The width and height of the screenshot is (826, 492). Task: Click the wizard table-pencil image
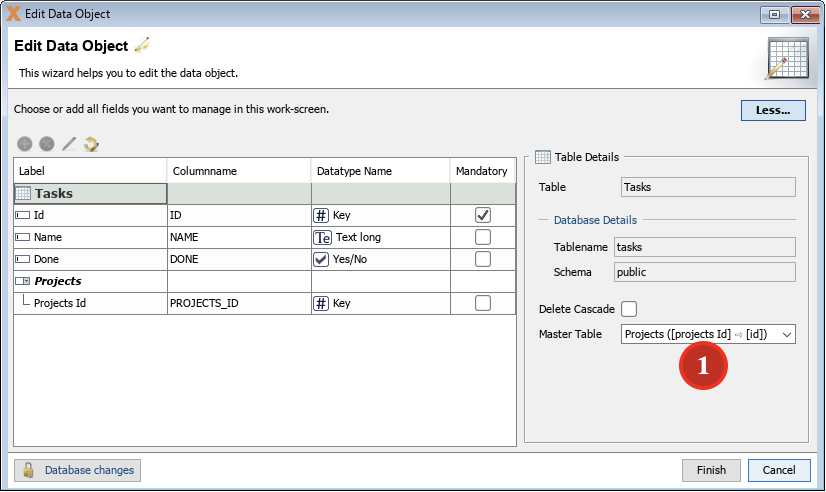(x=787, y=58)
